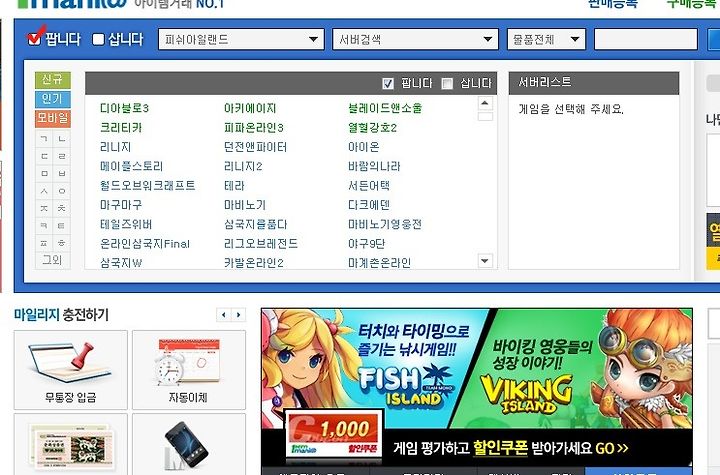The height and width of the screenshot is (475, 720).
Task: Select the 신규 tab
Action: tap(53, 80)
